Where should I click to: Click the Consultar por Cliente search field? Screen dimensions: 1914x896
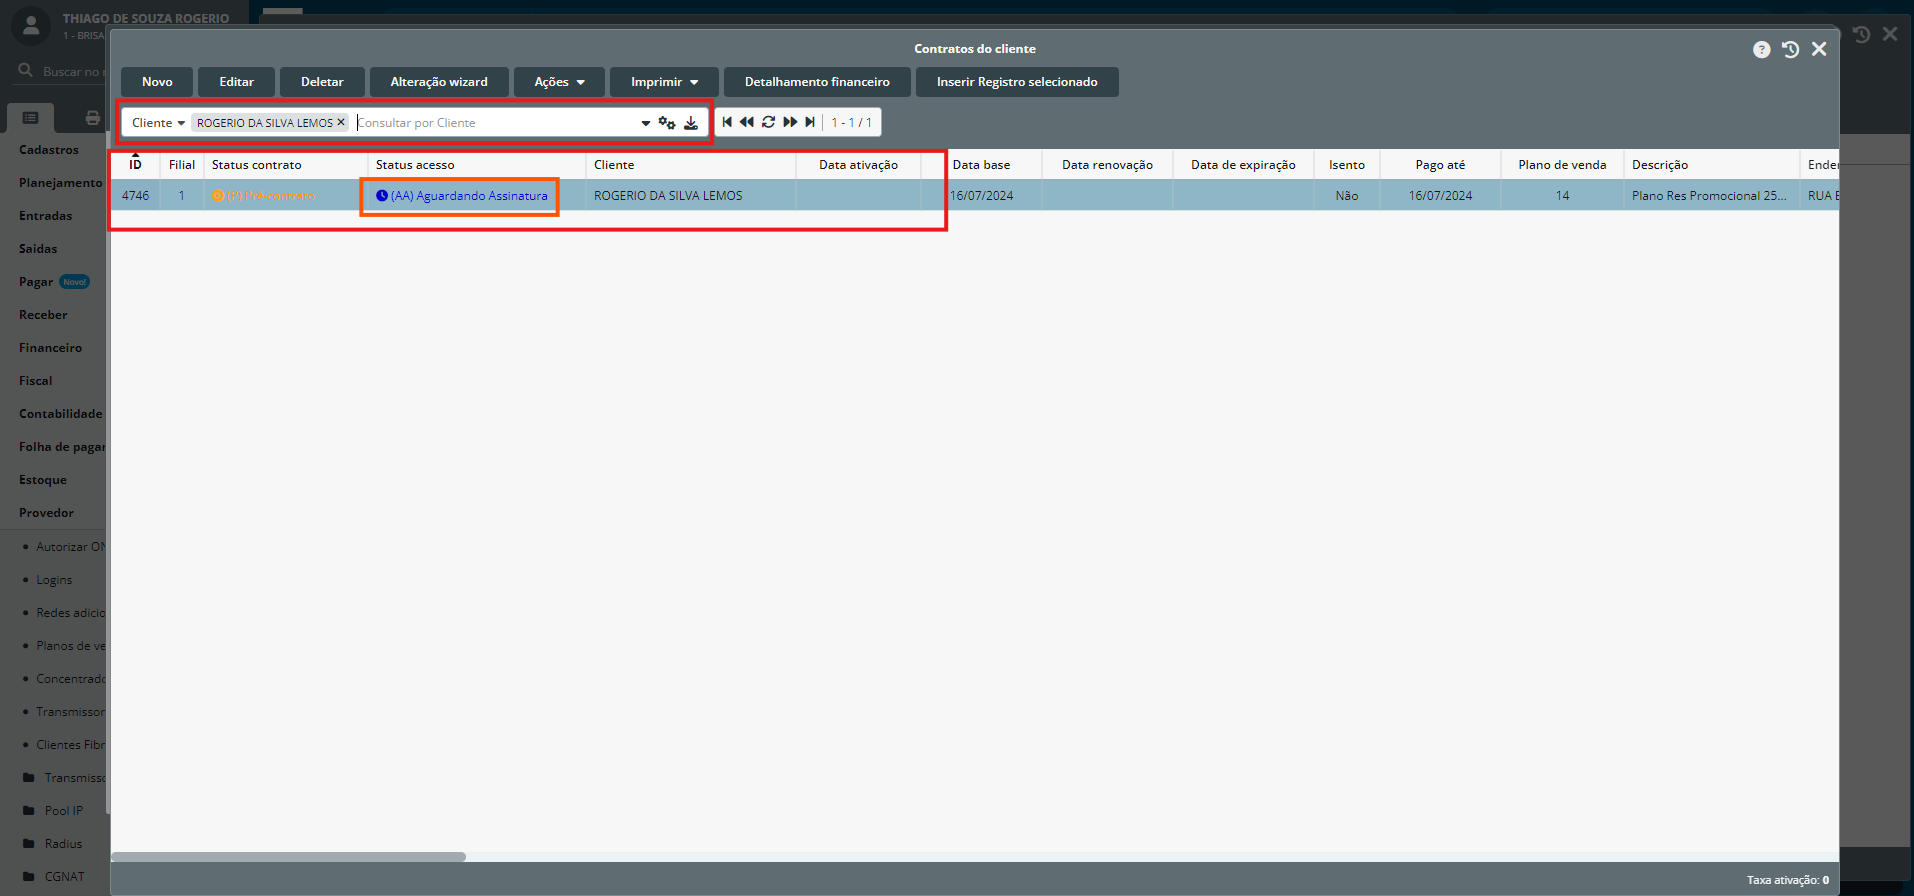click(x=495, y=123)
